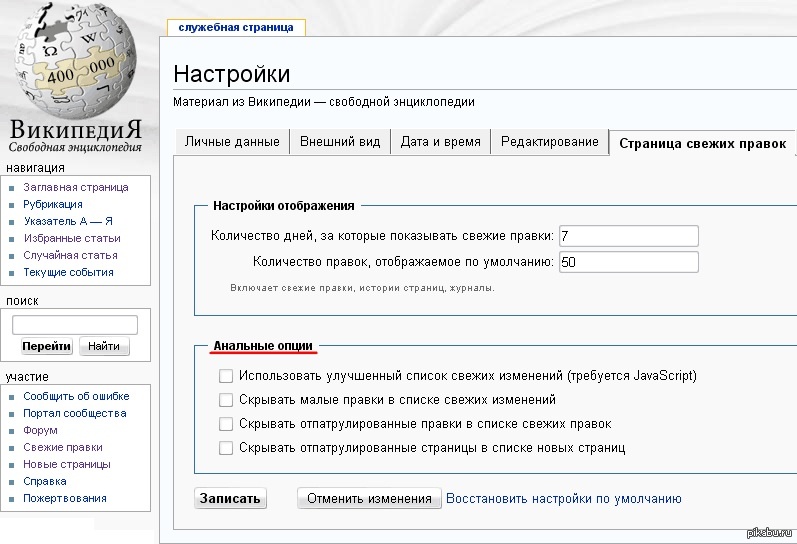Click the служебная страница page tab

click(x=236, y=27)
